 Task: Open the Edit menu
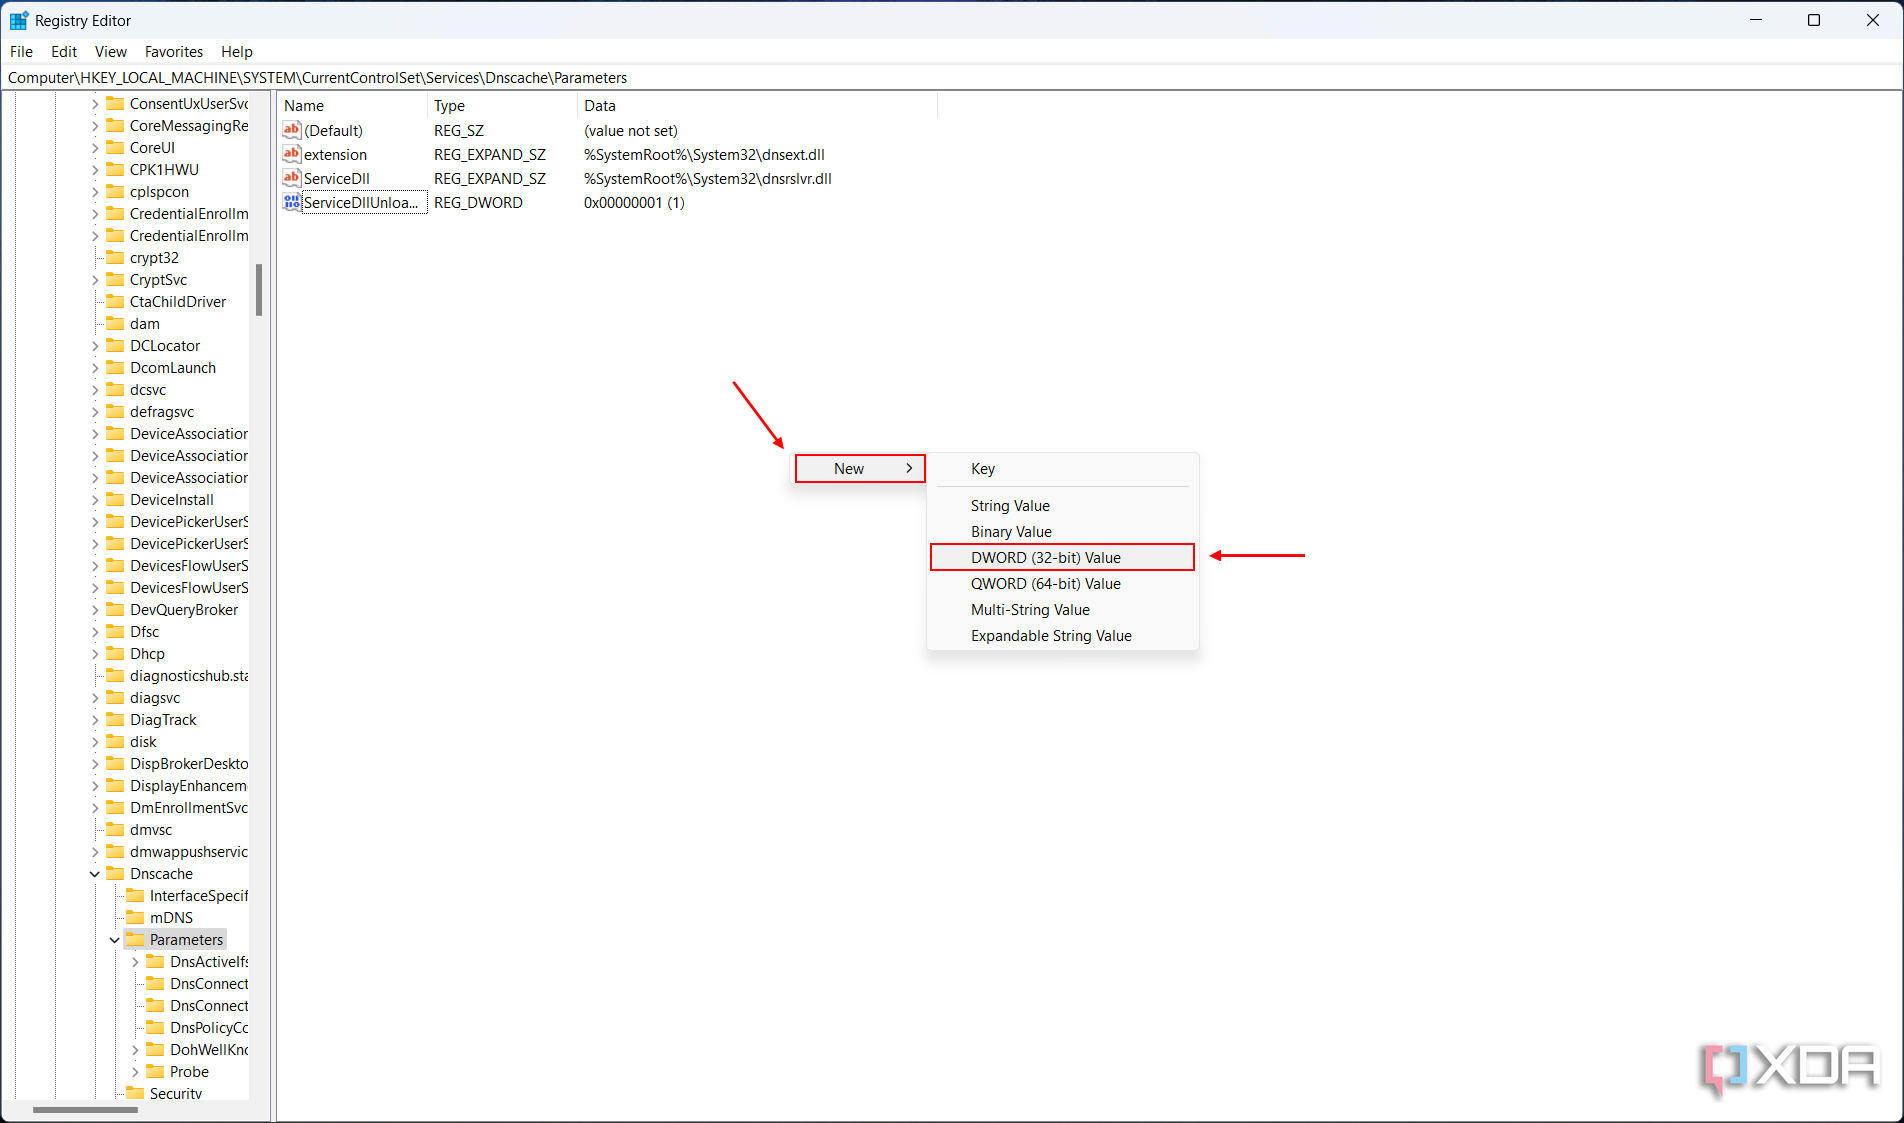(x=64, y=51)
